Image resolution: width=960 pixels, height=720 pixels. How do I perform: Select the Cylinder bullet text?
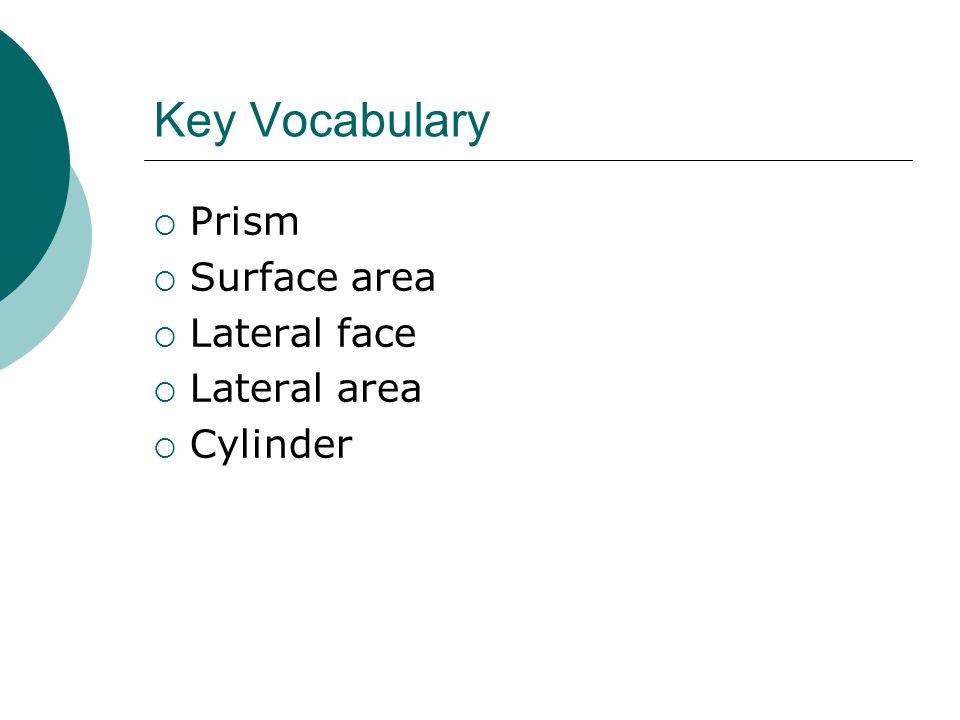pyautogui.click(x=271, y=446)
